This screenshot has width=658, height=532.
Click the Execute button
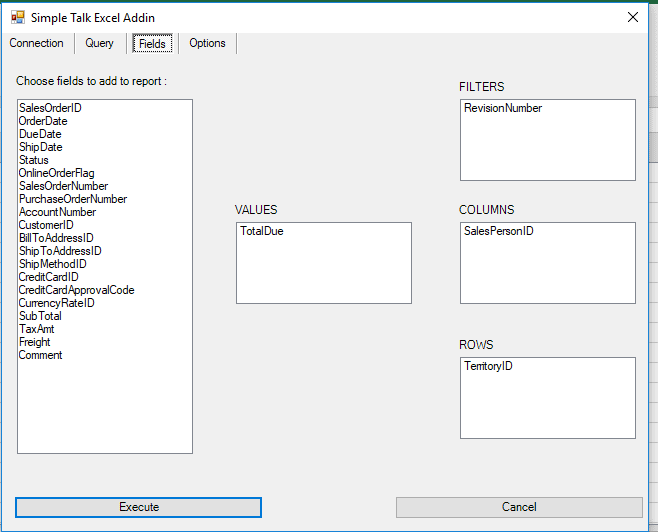[x=138, y=507]
